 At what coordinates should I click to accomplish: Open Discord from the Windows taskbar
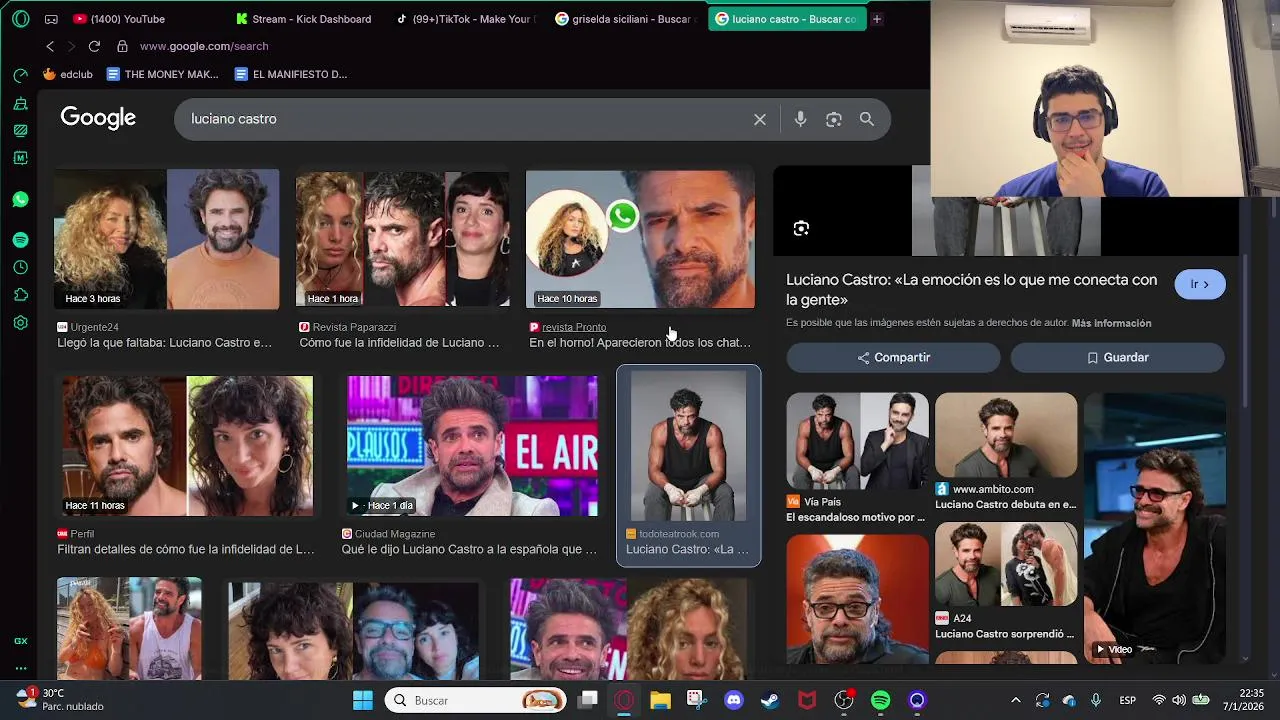coord(733,700)
